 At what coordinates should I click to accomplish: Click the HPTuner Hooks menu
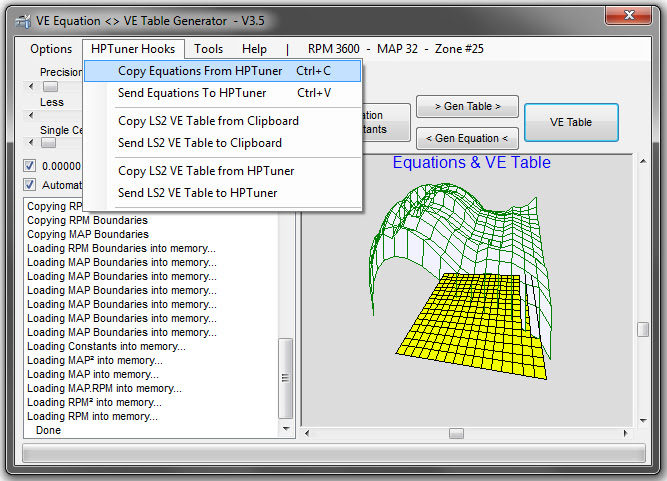pos(133,49)
